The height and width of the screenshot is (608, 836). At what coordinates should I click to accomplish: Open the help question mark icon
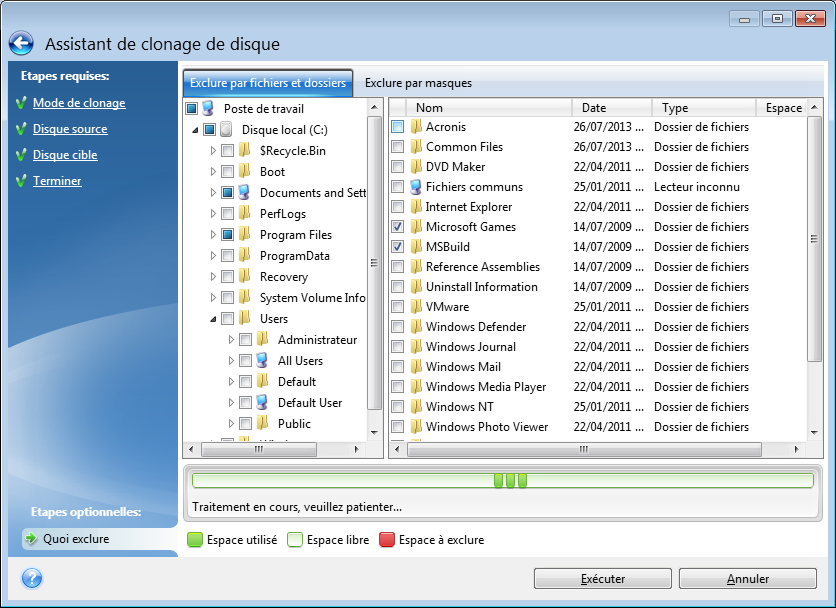(32, 578)
